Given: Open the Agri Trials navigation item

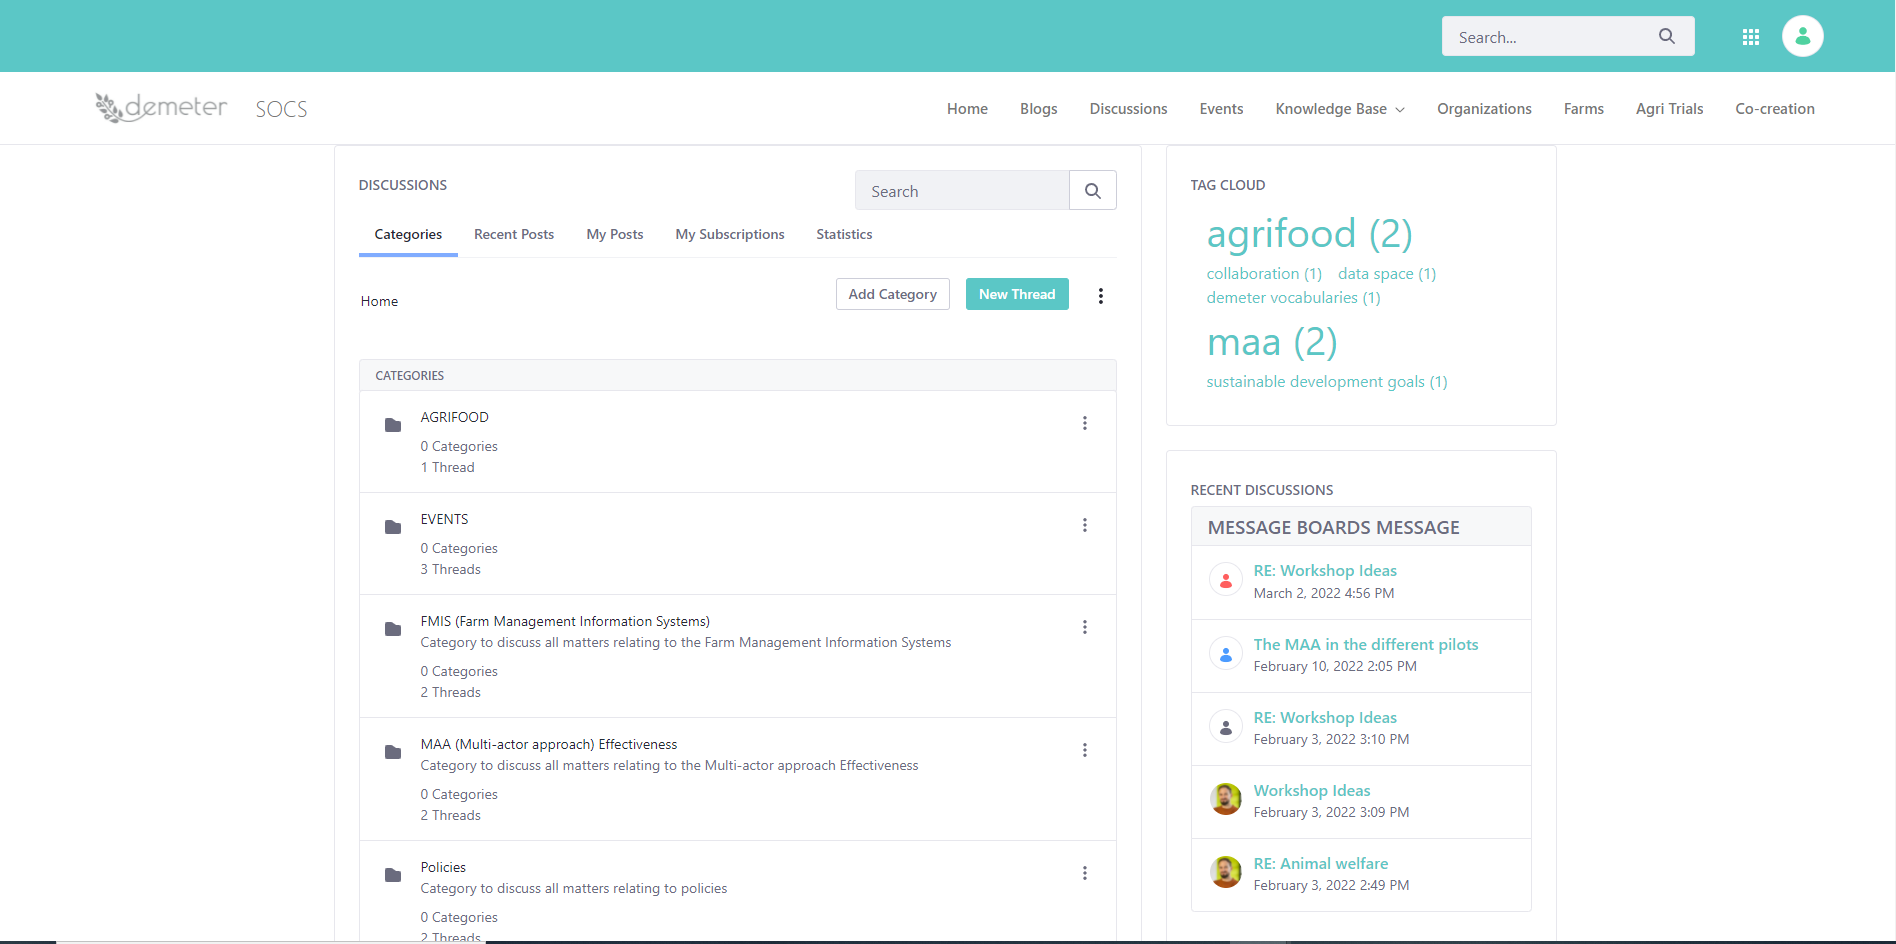Looking at the screenshot, I should click(x=1670, y=109).
